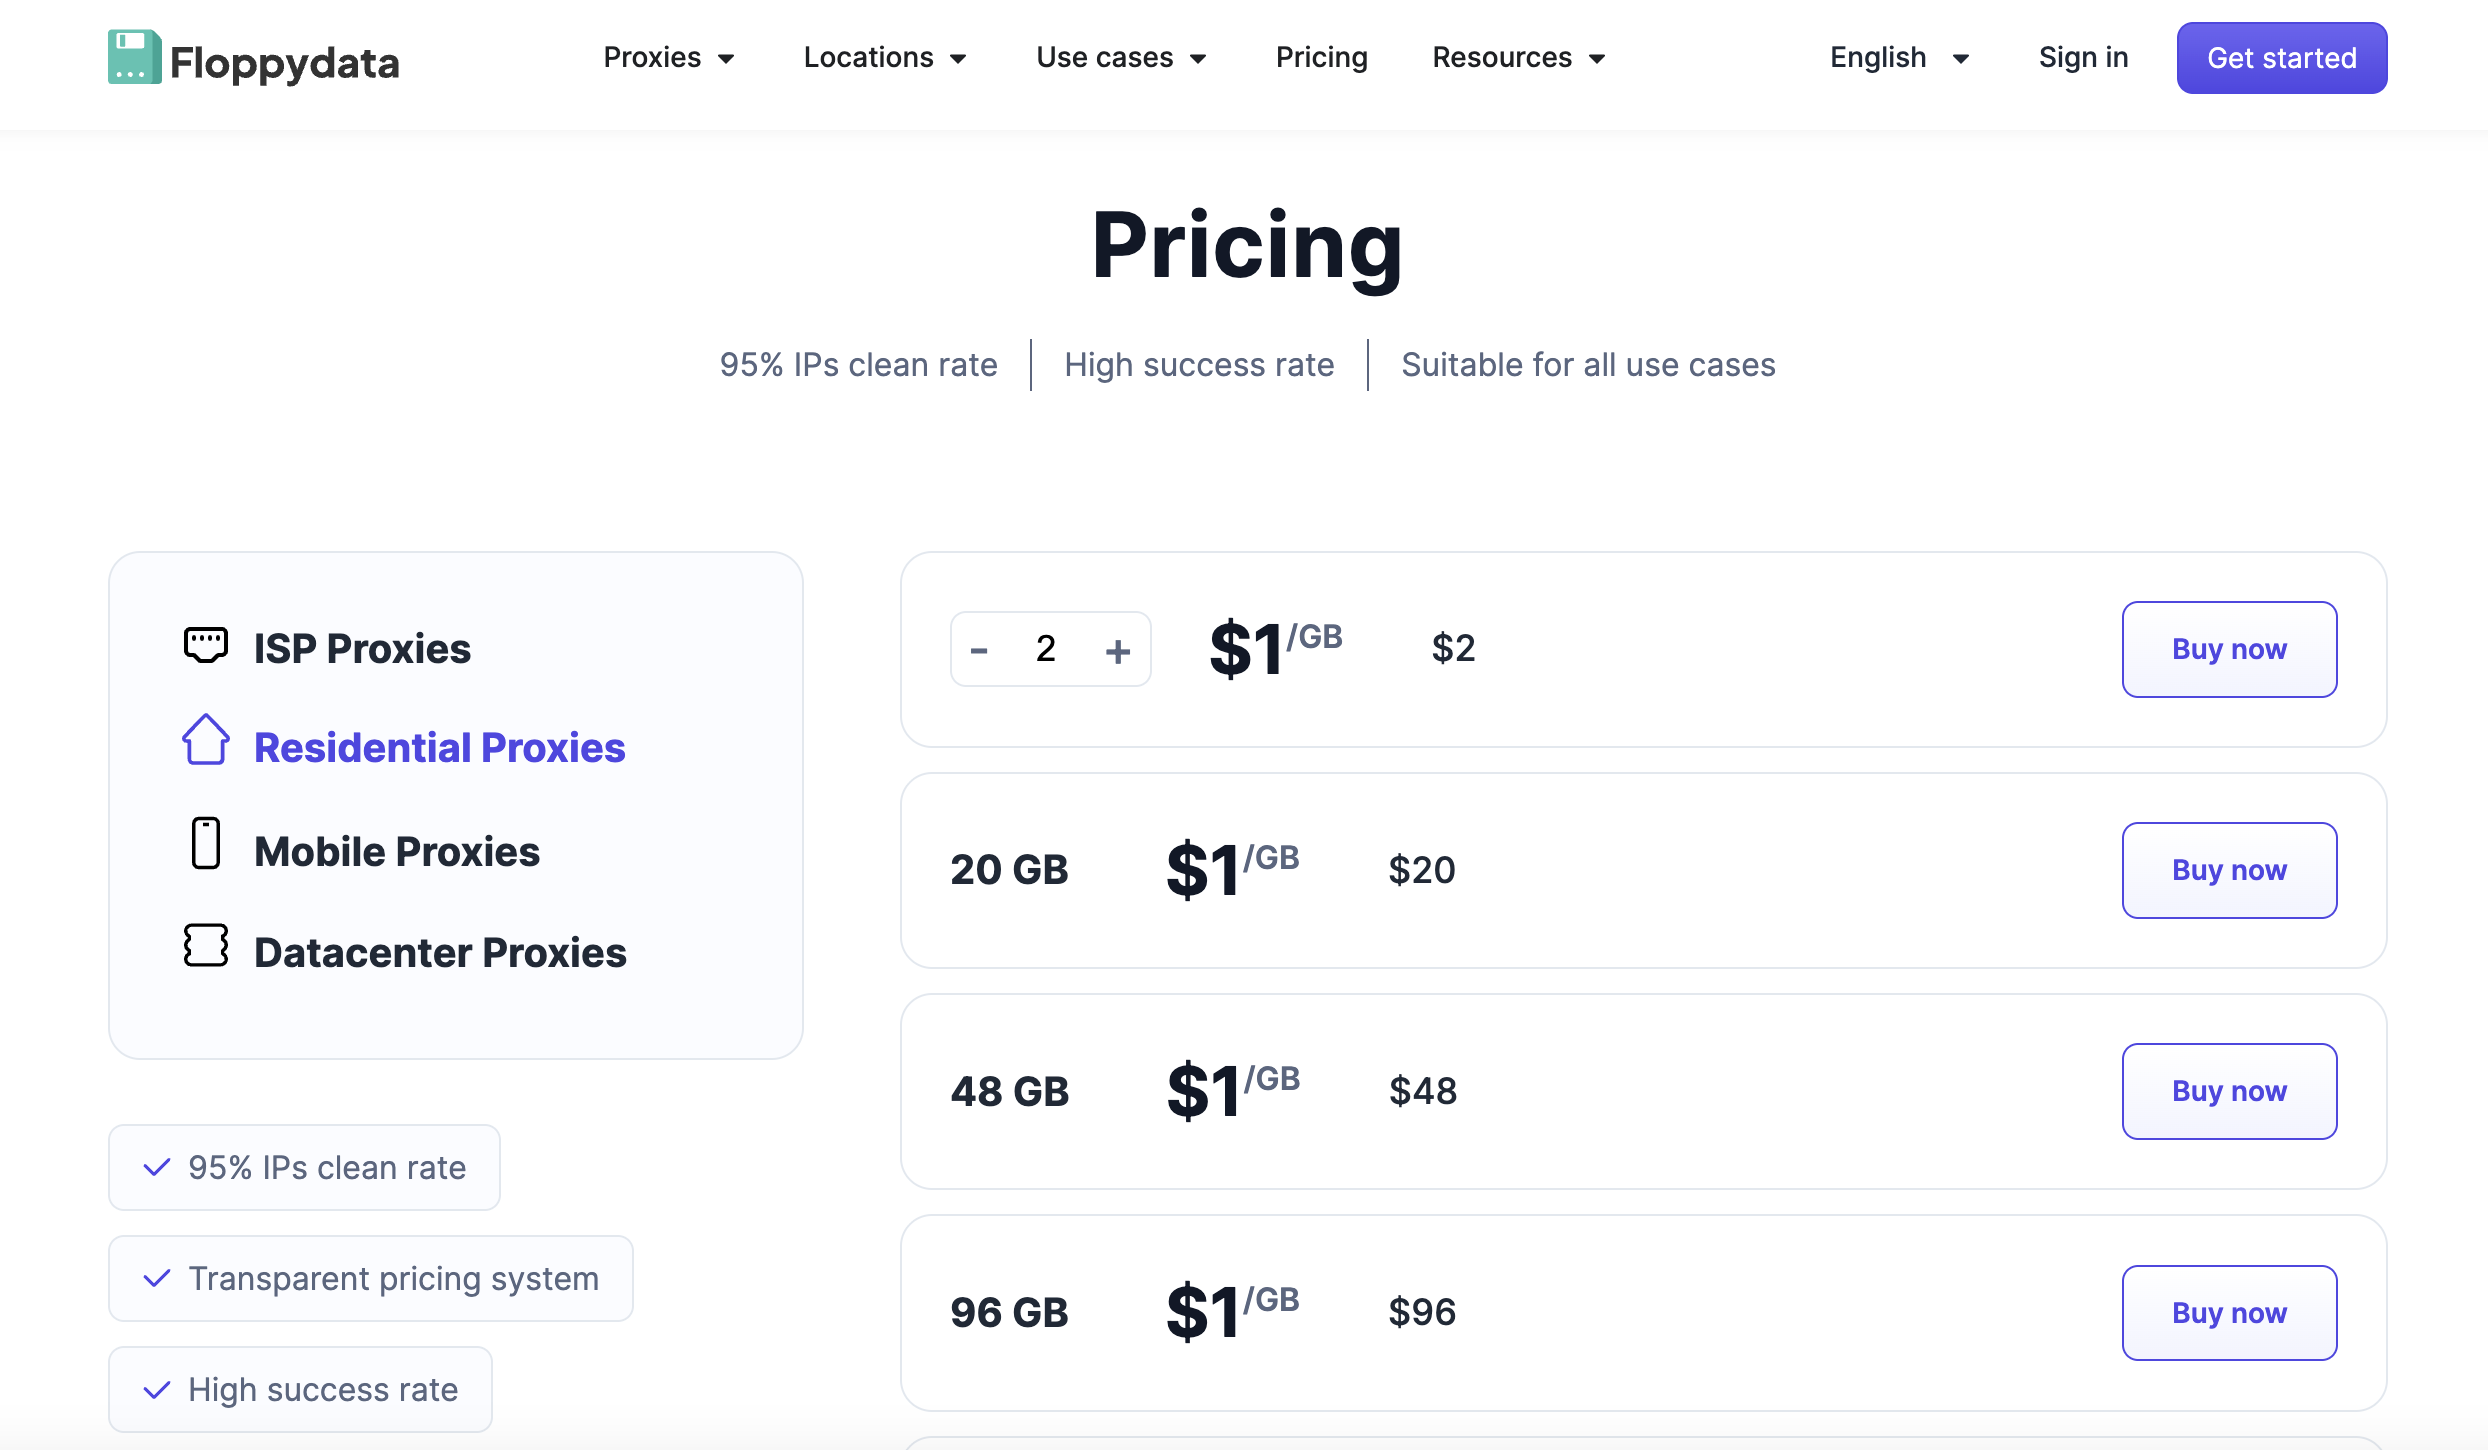Buy now for the 48 GB plan
This screenshot has height=1450, width=2488.
(x=2229, y=1091)
